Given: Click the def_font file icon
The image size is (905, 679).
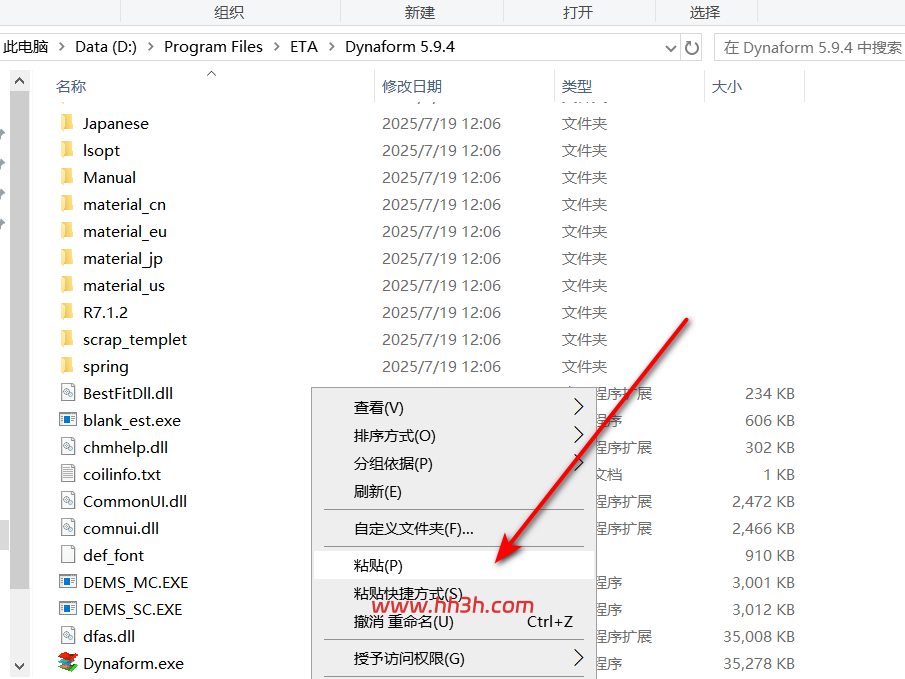Looking at the screenshot, I should click(68, 555).
